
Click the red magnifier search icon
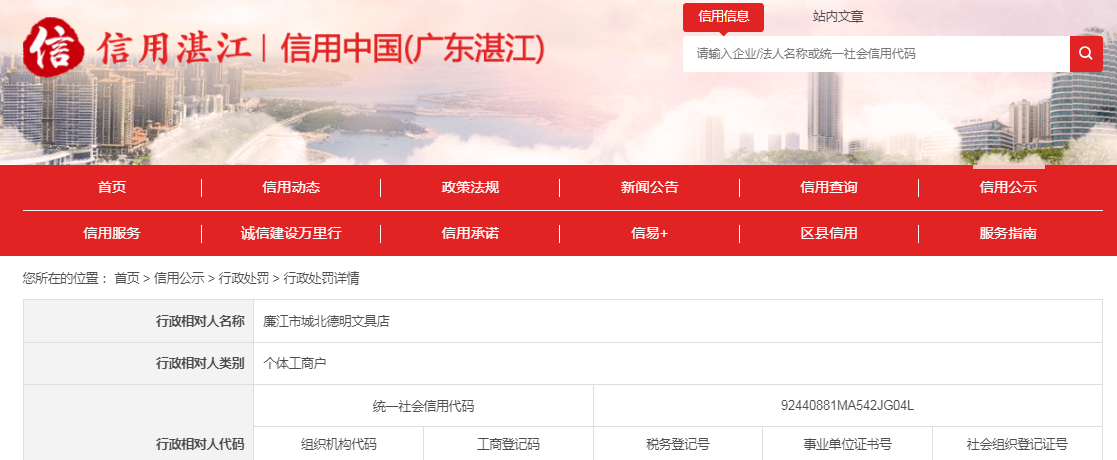pyautogui.click(x=1085, y=54)
